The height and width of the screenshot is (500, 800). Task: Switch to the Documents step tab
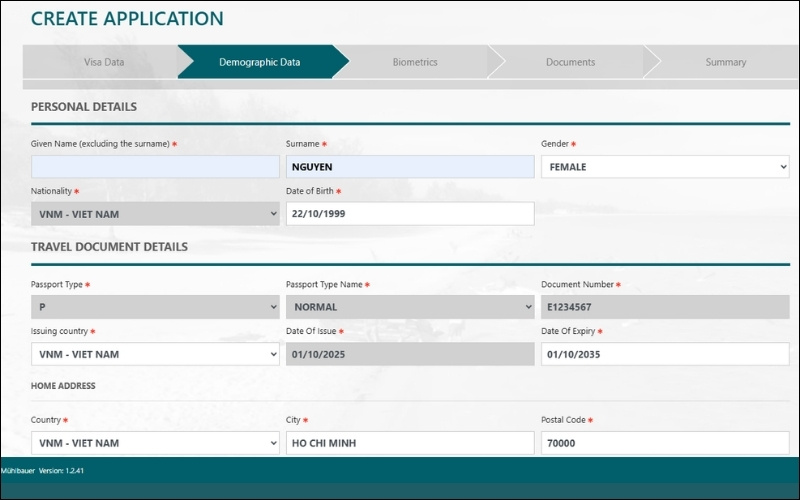(x=570, y=62)
